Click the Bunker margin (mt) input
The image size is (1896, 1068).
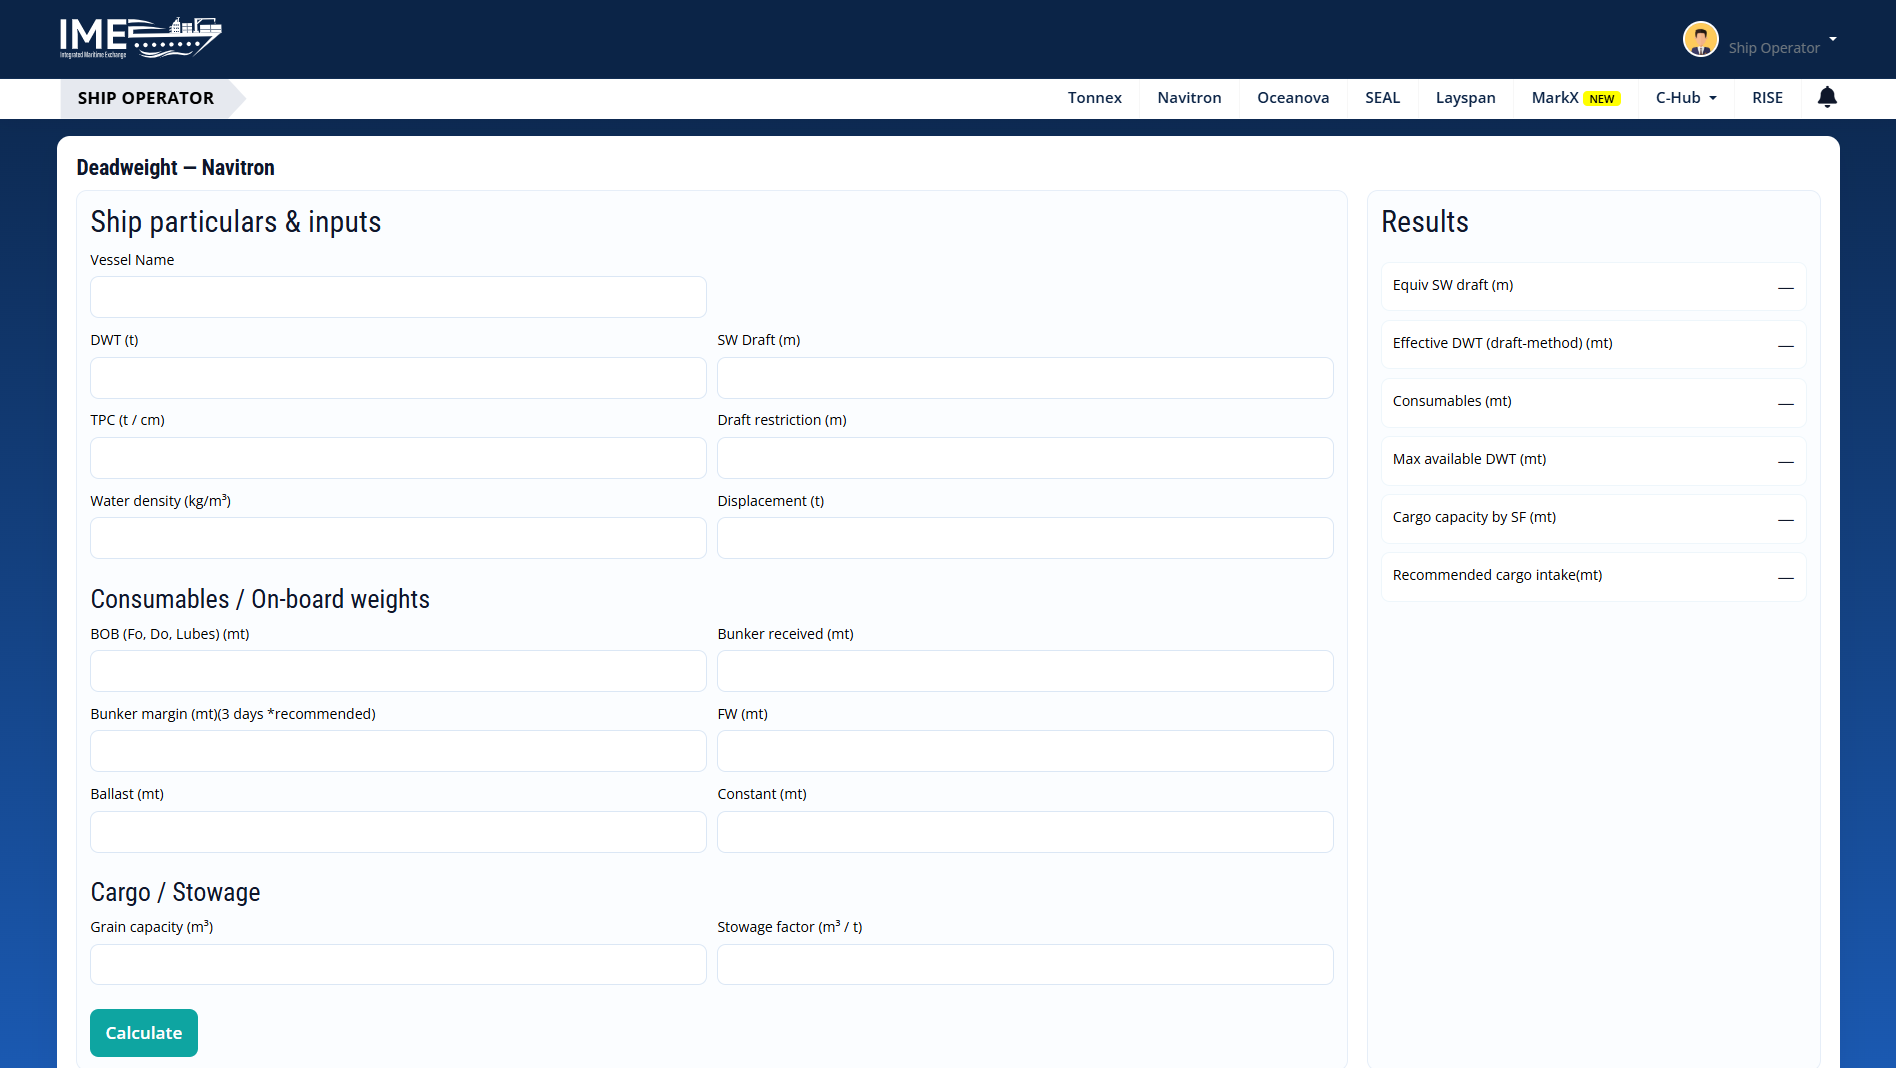(x=398, y=751)
